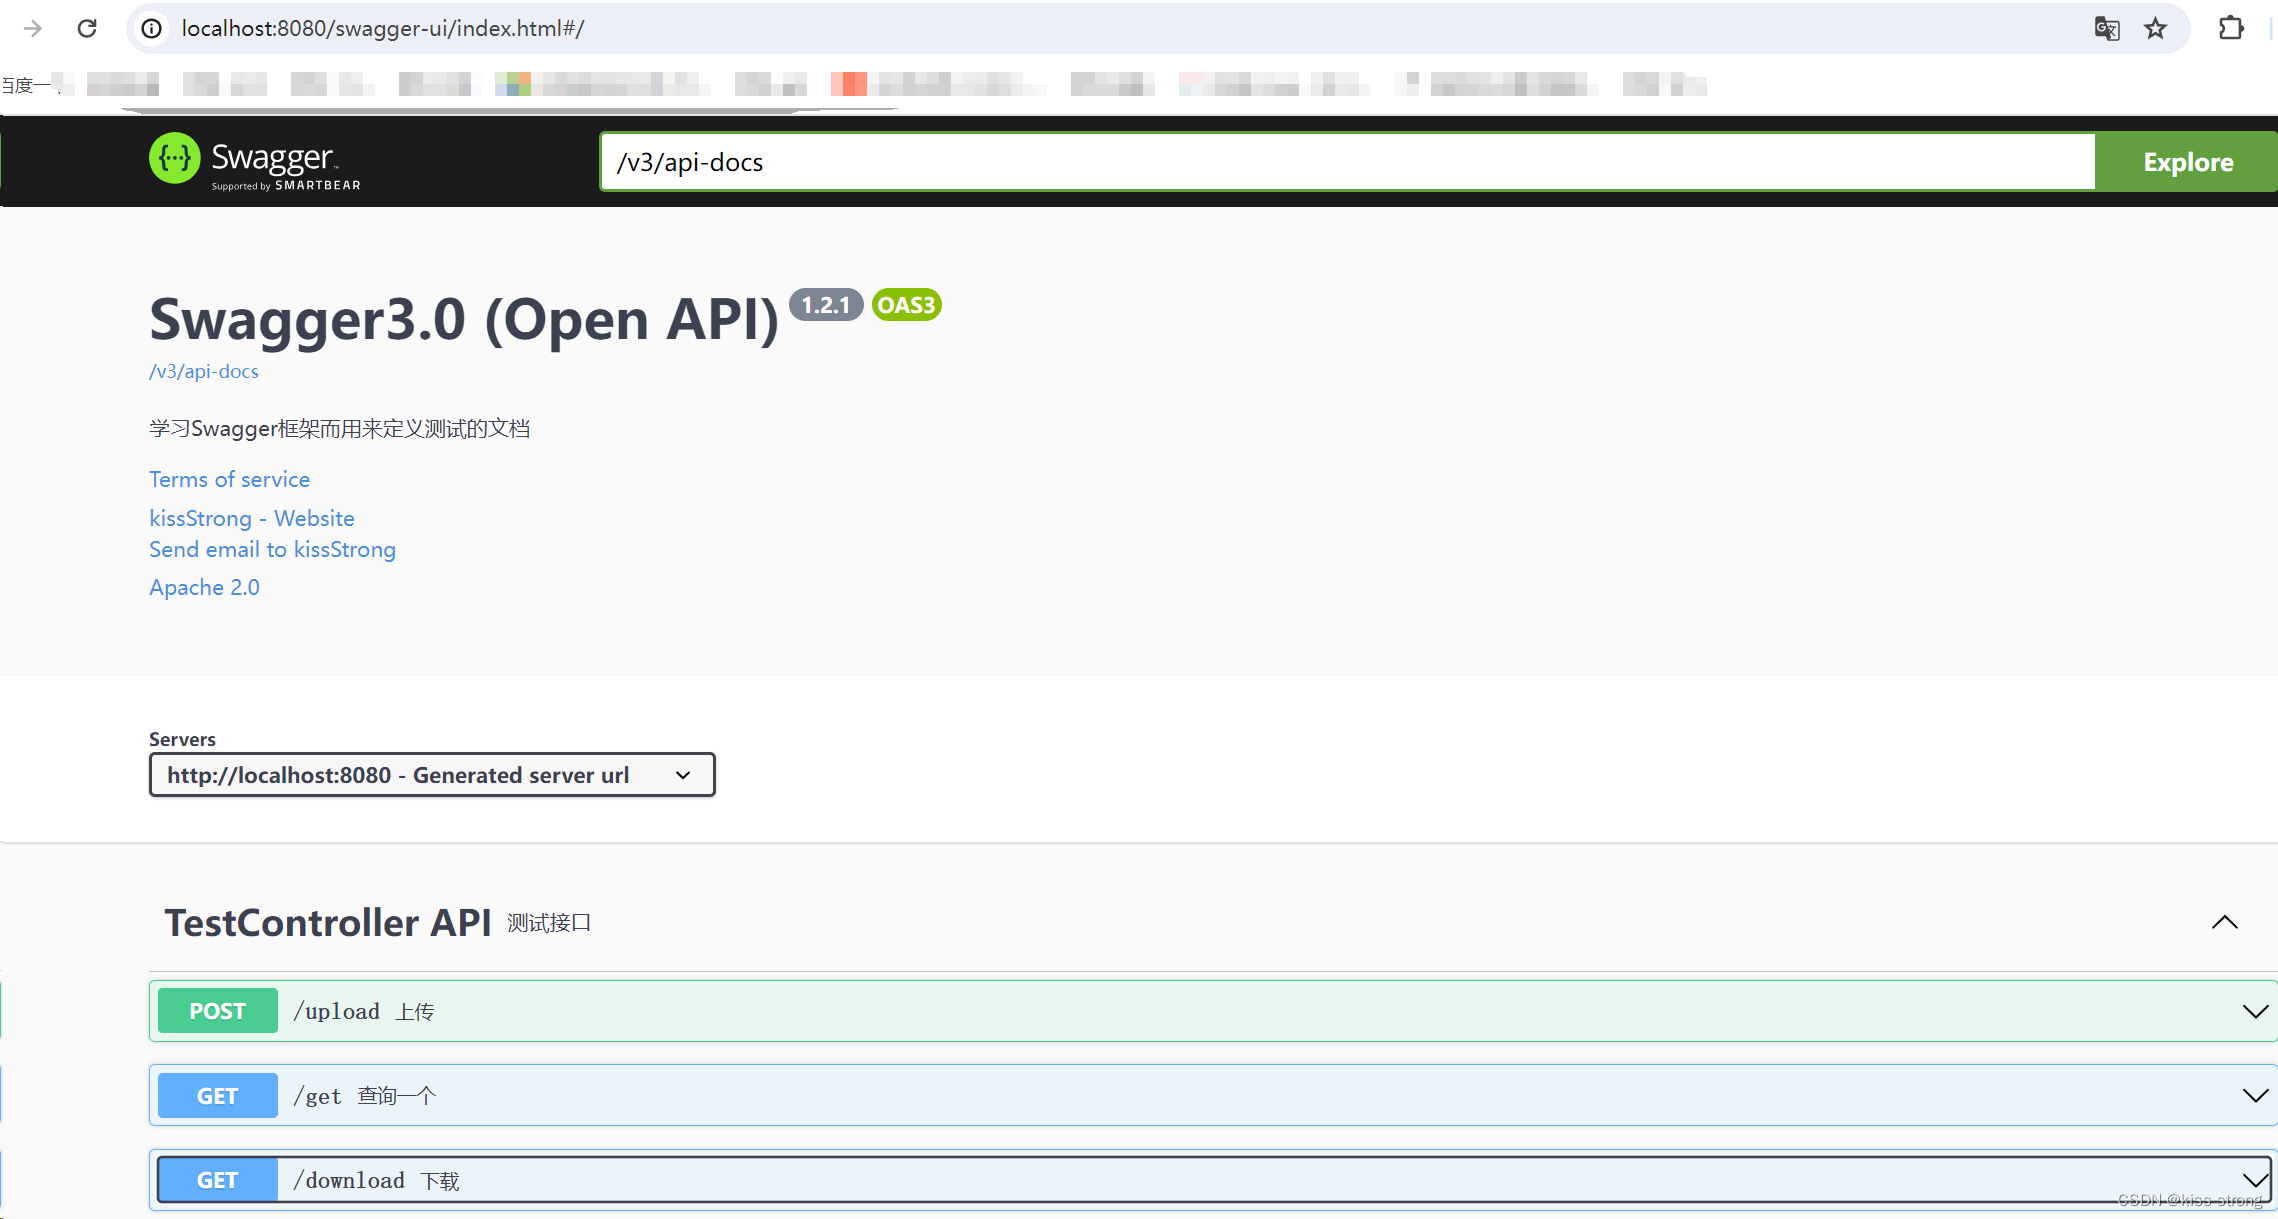The image size is (2278, 1219).
Task: Click the site info icon in the address bar
Action: (152, 28)
